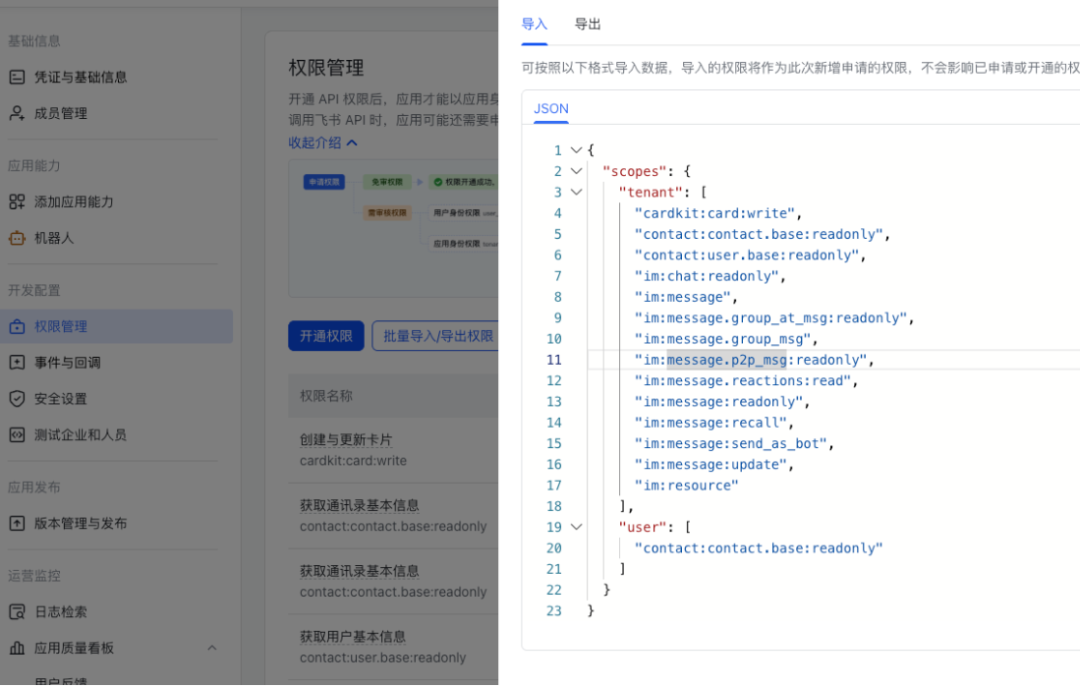1080x687 pixels.
Task: Switch to the 导入 tab
Action: click(534, 25)
